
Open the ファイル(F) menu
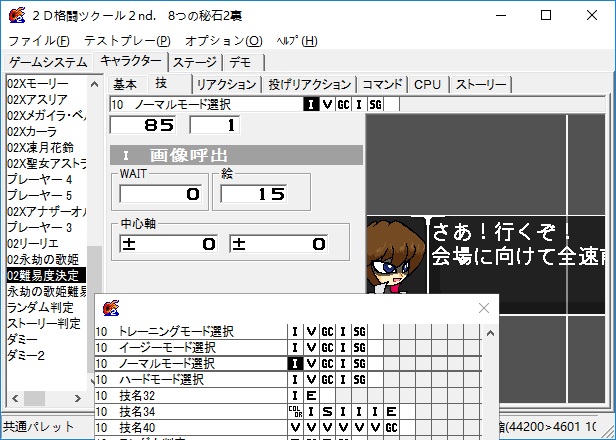click(x=39, y=40)
